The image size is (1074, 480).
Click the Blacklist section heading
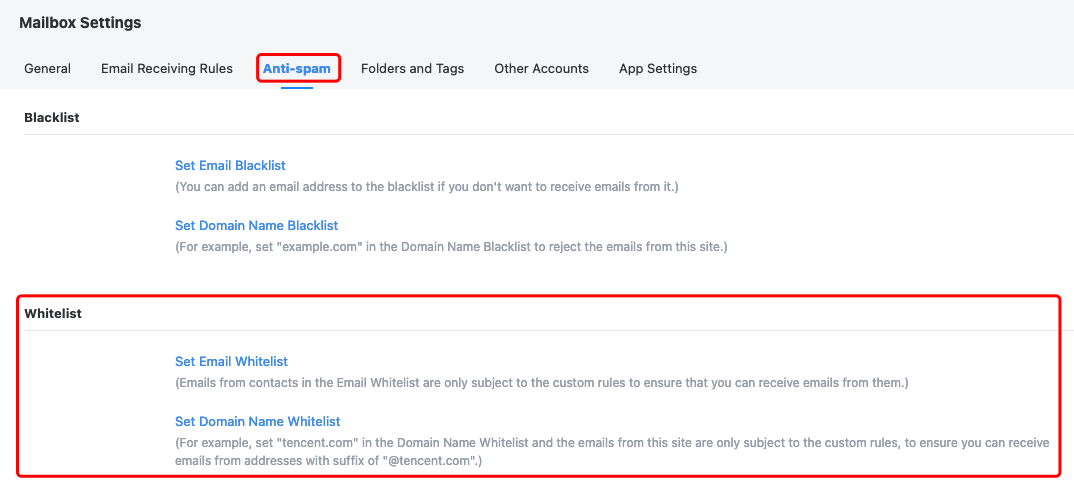click(52, 117)
